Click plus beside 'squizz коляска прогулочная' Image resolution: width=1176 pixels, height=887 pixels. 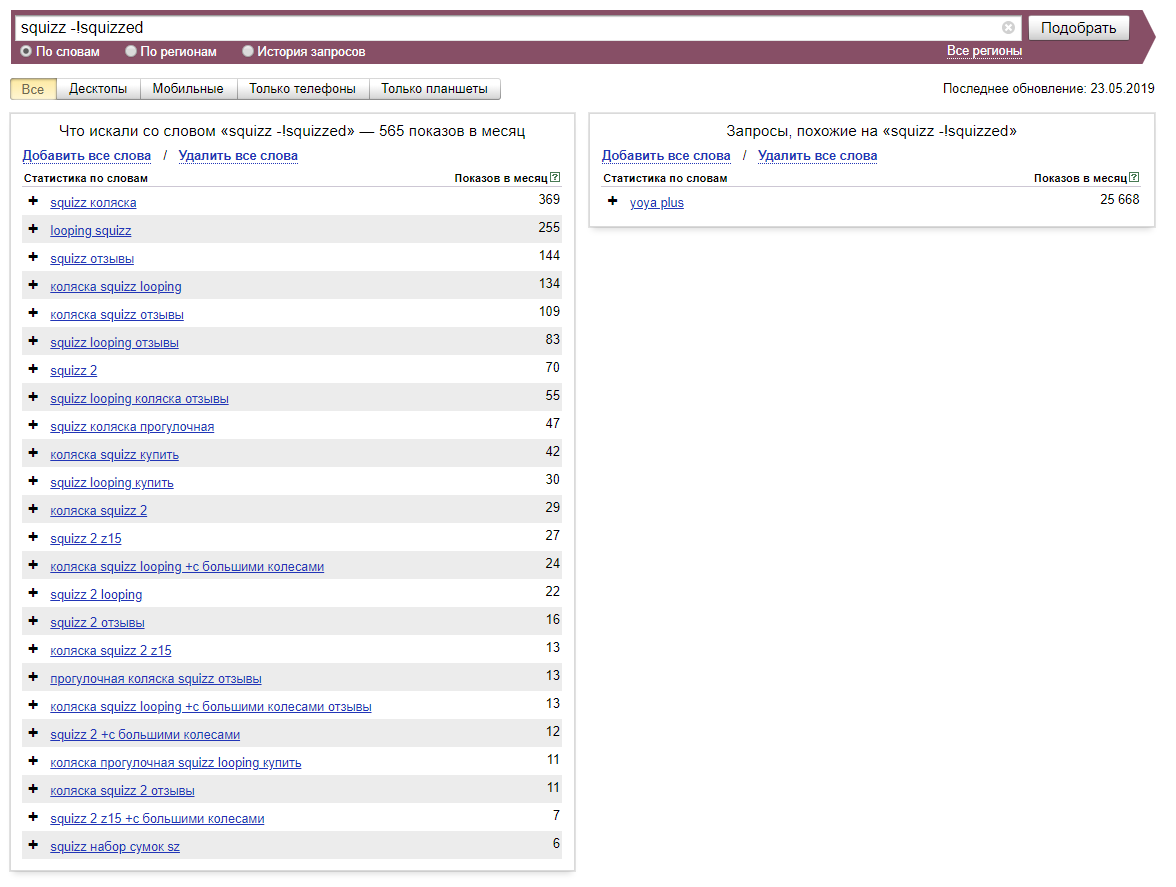33,425
